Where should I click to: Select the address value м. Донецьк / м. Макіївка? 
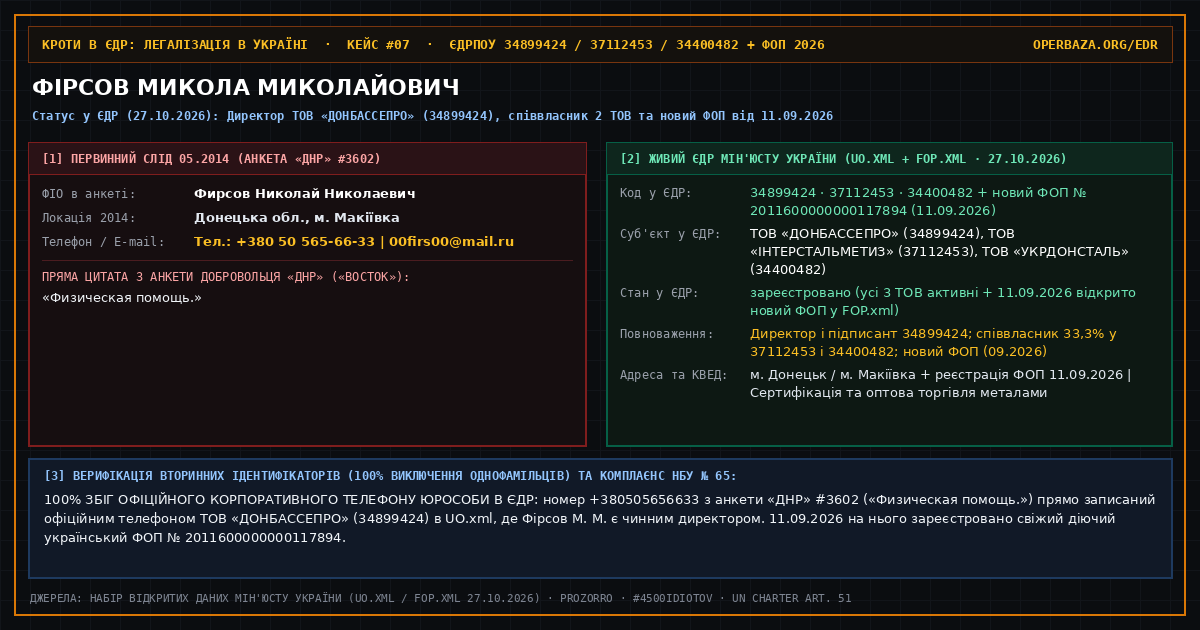click(941, 384)
